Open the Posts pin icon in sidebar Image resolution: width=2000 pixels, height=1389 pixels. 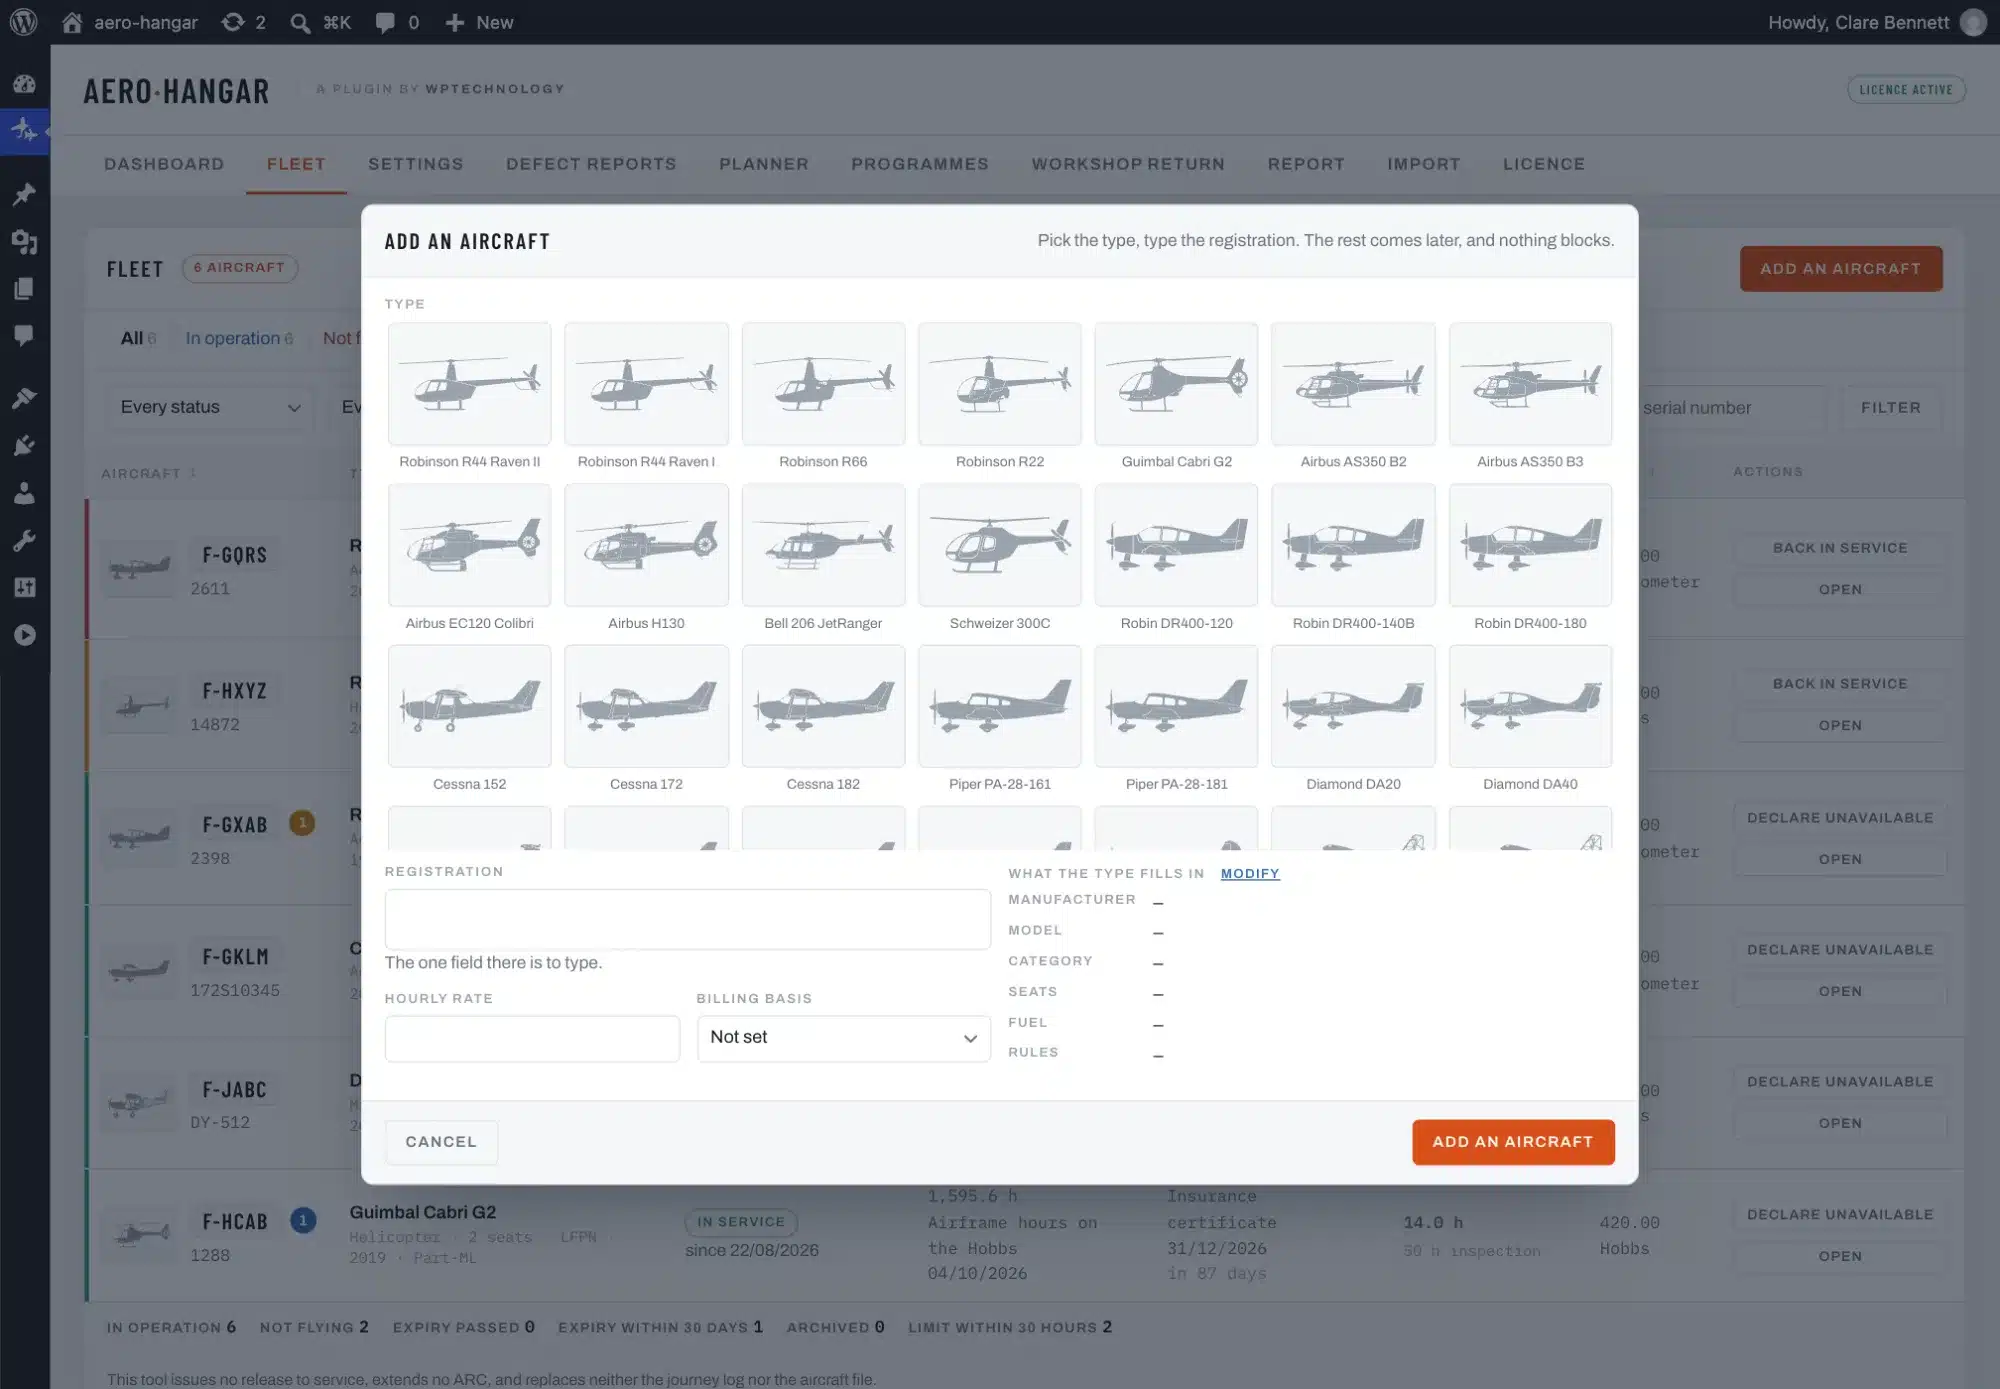click(x=24, y=194)
